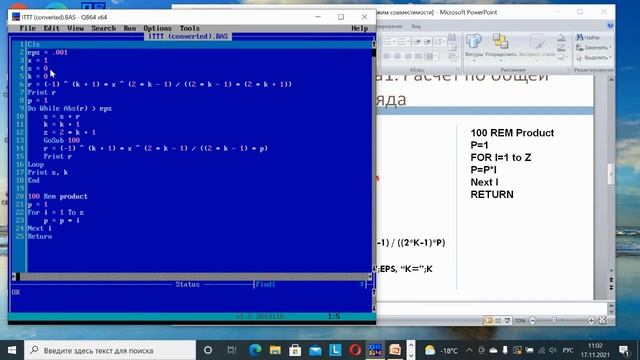Click code line 'Do While Abs(r) > eps'
This screenshot has width=640, height=360.
click(x=69, y=108)
